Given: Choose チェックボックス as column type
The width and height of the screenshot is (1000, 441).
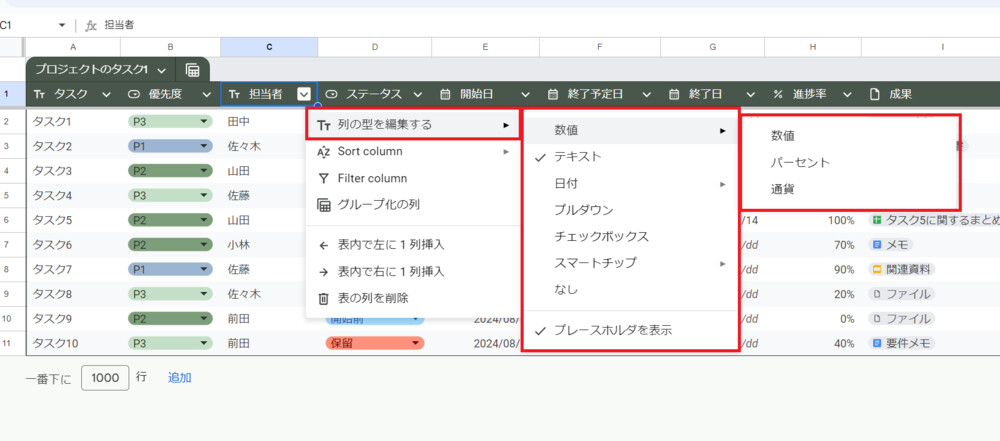Looking at the screenshot, I should 601,237.
